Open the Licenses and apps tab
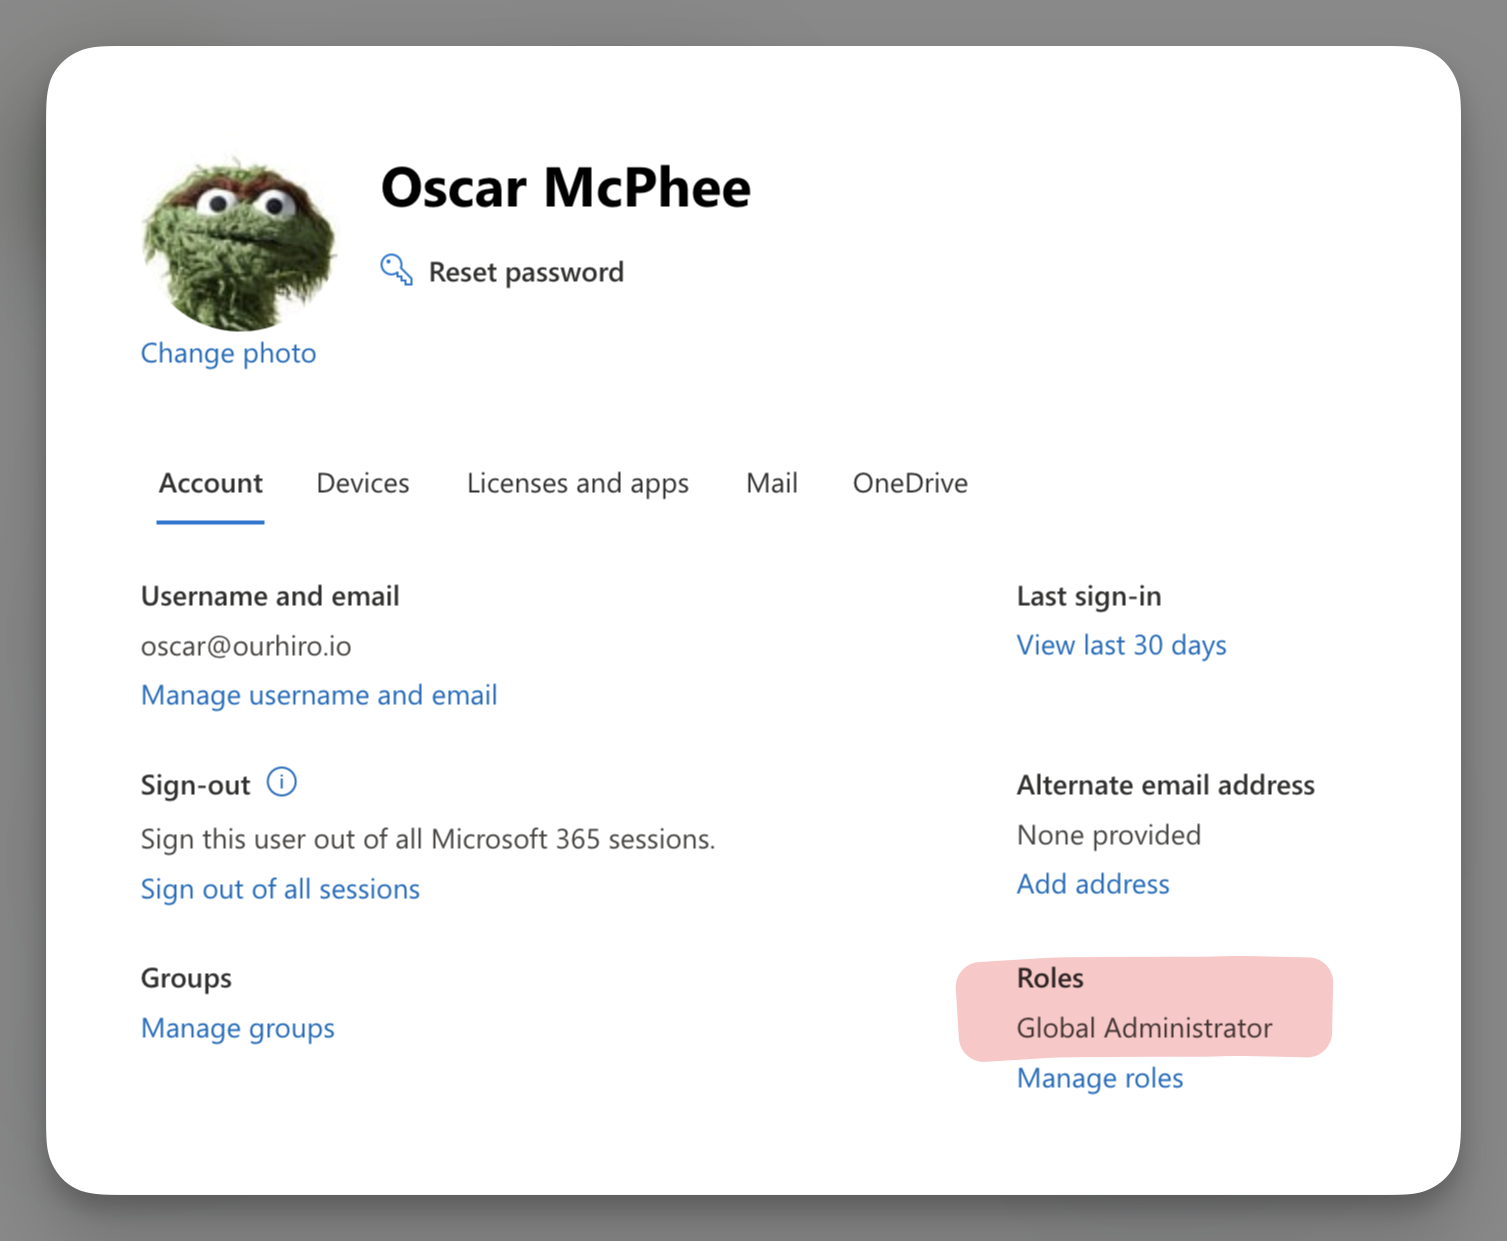1507x1241 pixels. coord(577,484)
